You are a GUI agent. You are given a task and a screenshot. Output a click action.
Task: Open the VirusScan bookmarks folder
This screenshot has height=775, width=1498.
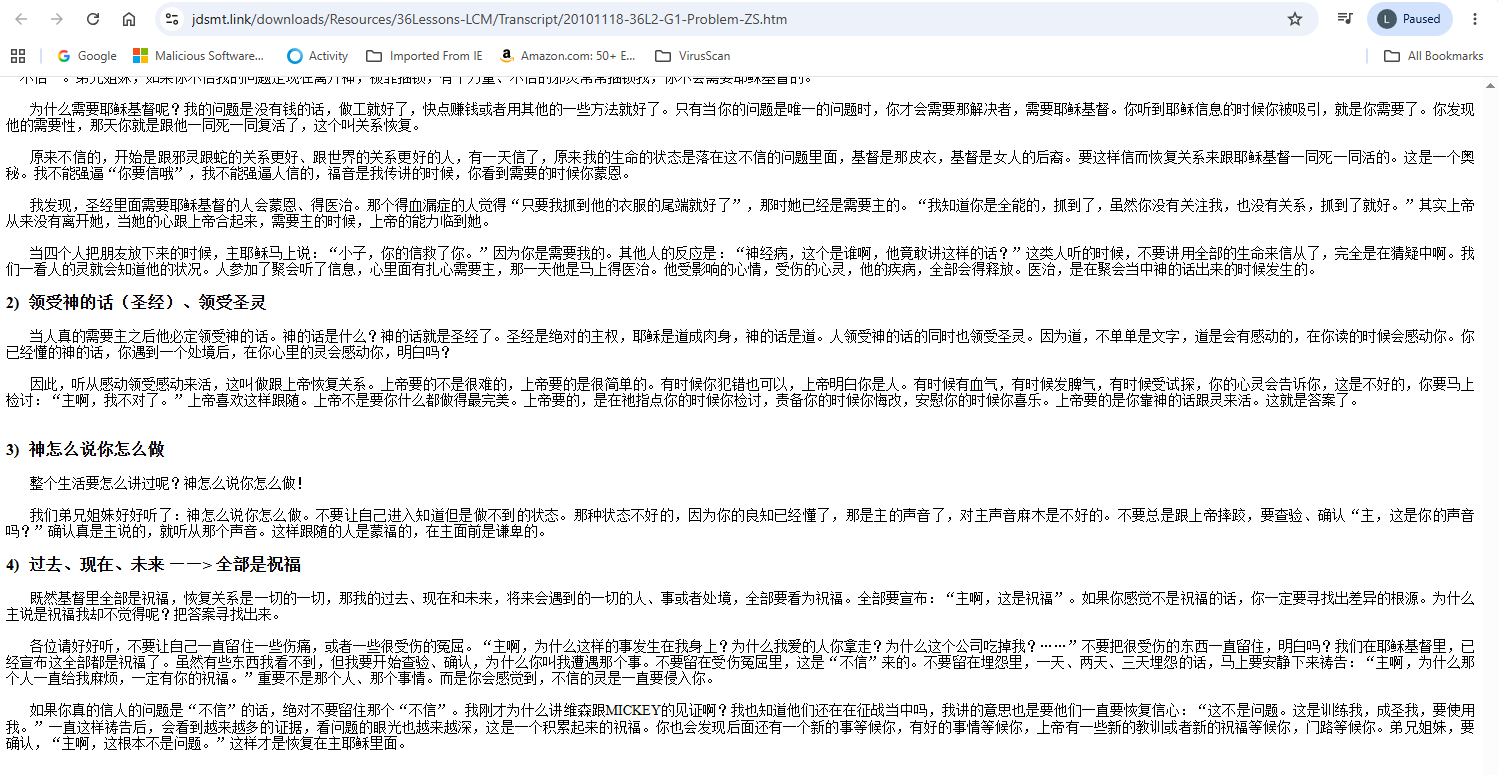tap(692, 56)
